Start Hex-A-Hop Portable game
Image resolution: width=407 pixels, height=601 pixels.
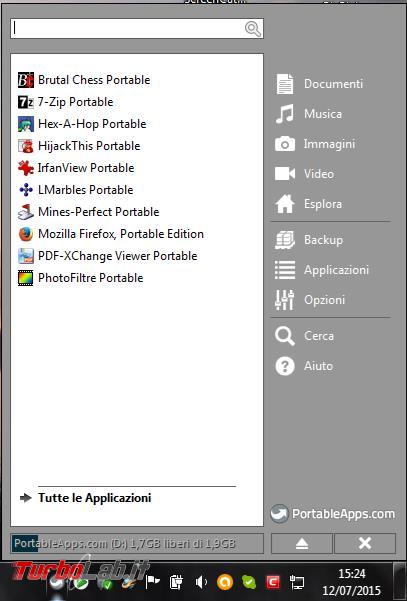pos(82,124)
